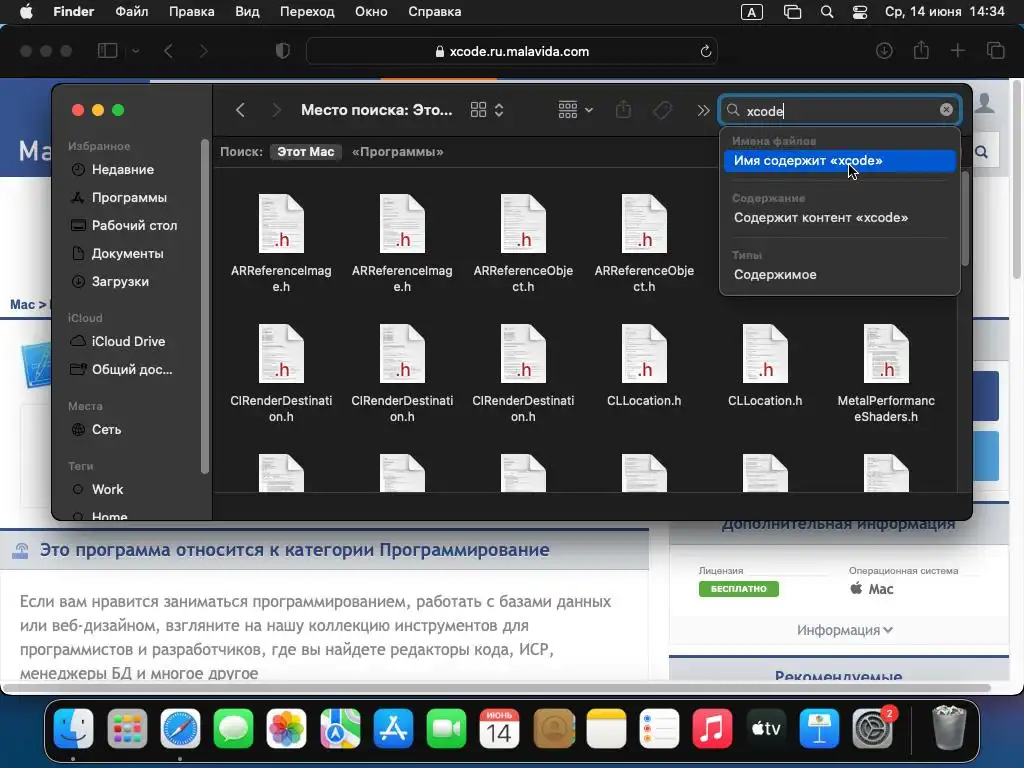Screen dimensions: 1024x768
Task: Open Music from the Dock
Action: [712, 728]
